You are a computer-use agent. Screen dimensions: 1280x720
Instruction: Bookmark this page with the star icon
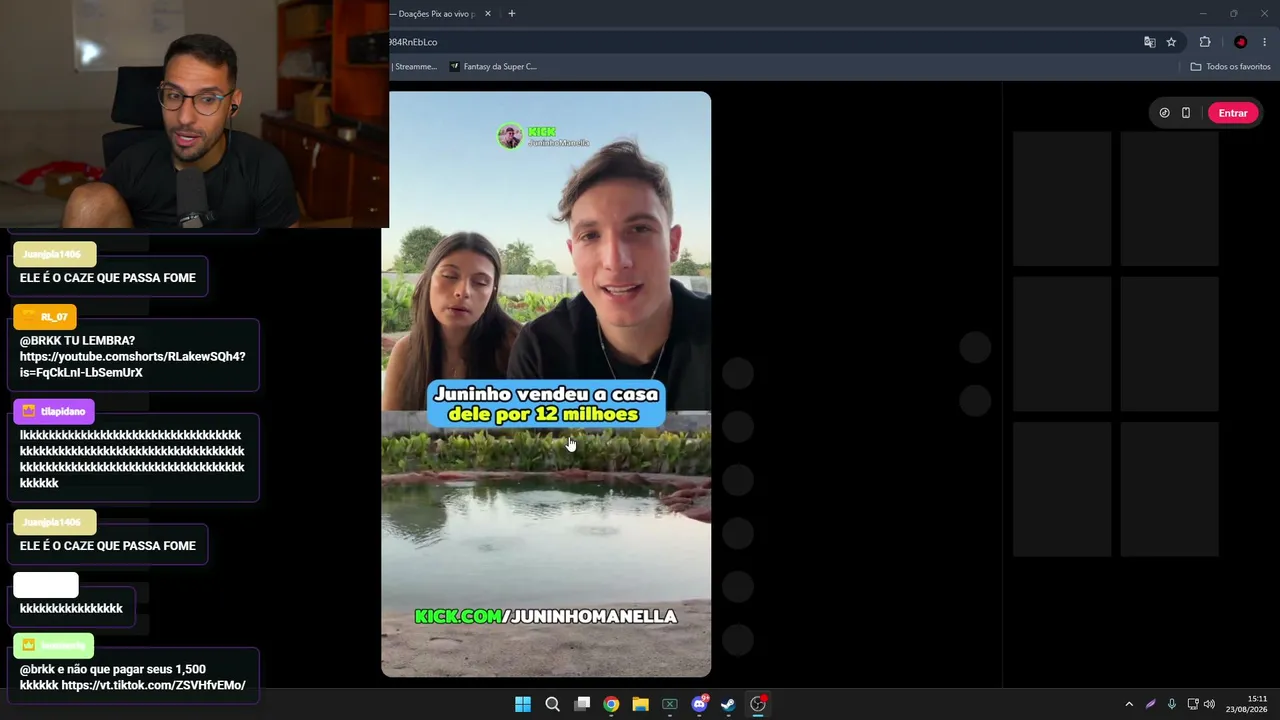pos(1171,42)
